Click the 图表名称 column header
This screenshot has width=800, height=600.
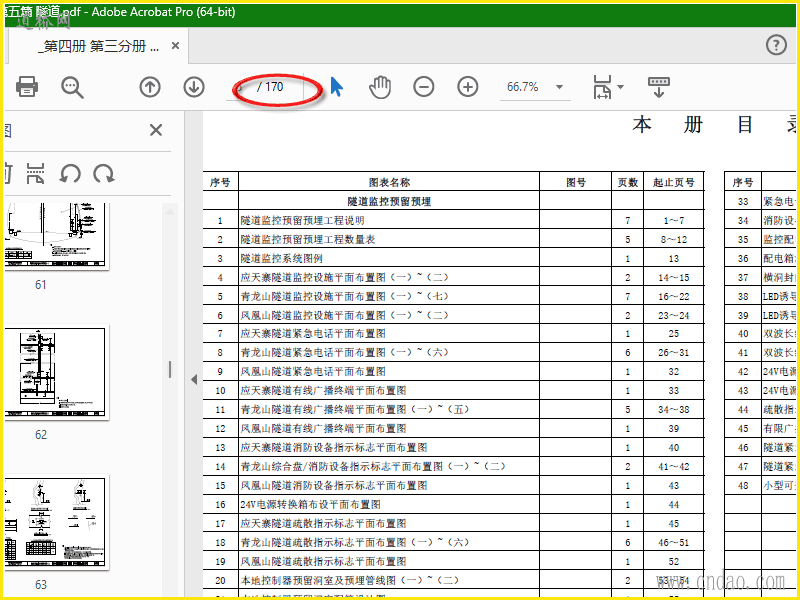(x=389, y=182)
